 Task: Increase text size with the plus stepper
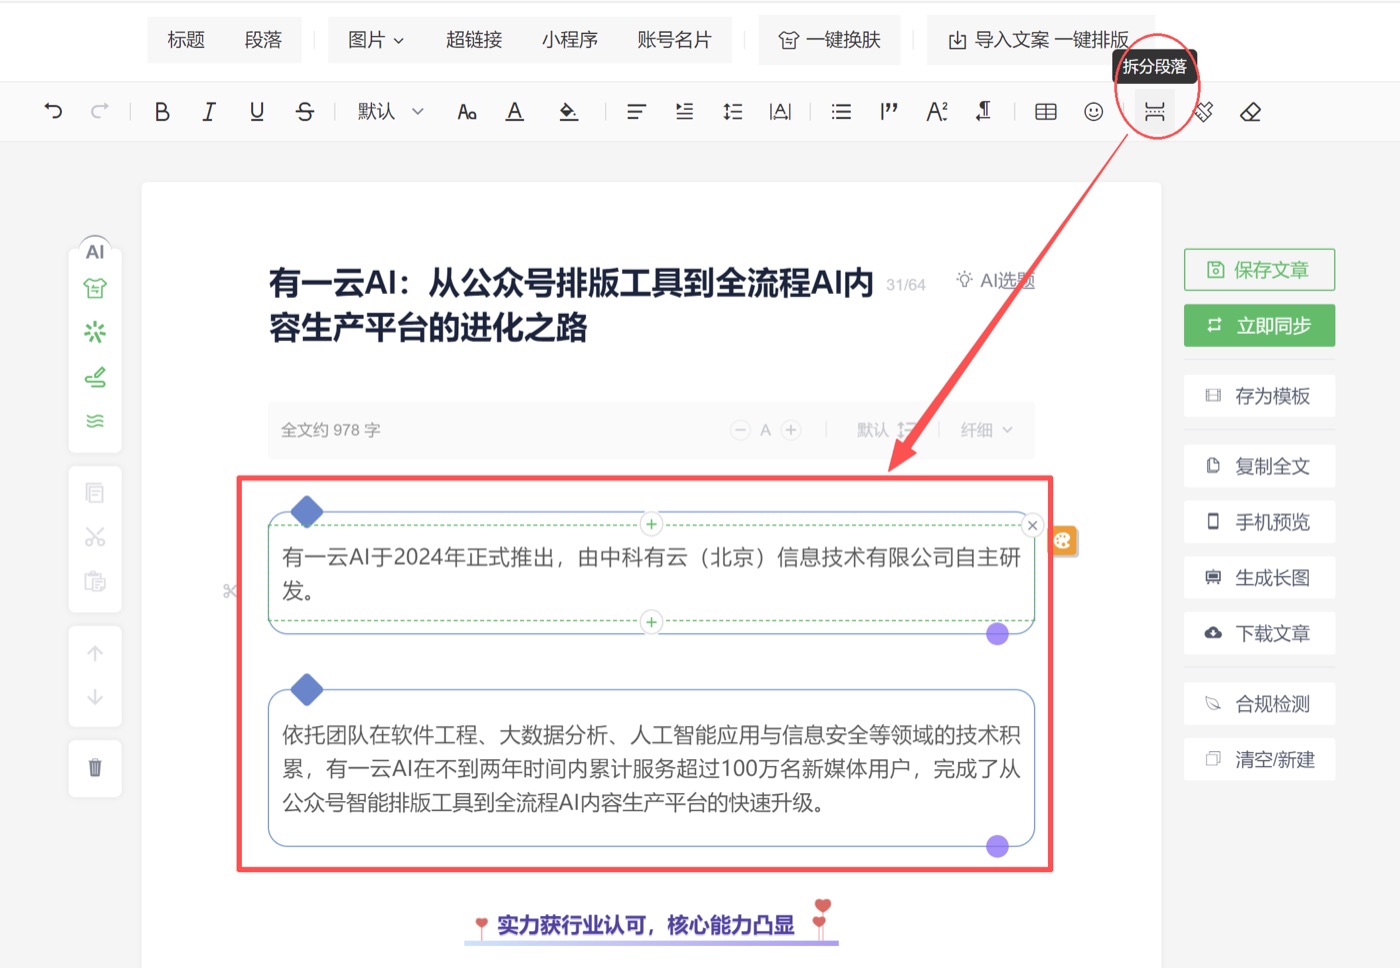791,430
